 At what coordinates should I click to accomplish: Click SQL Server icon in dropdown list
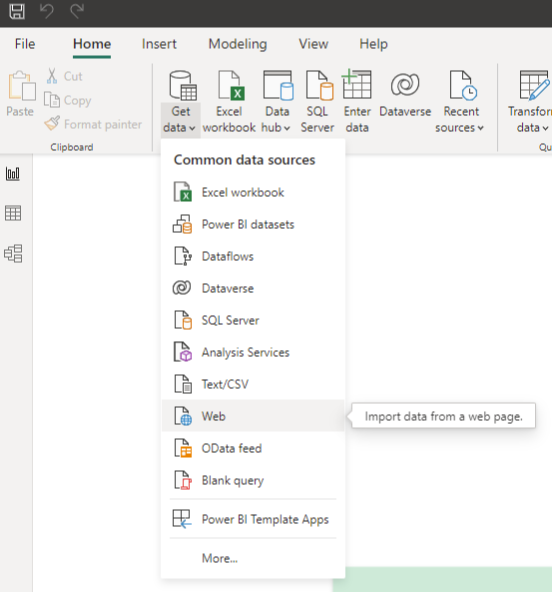[x=183, y=320]
